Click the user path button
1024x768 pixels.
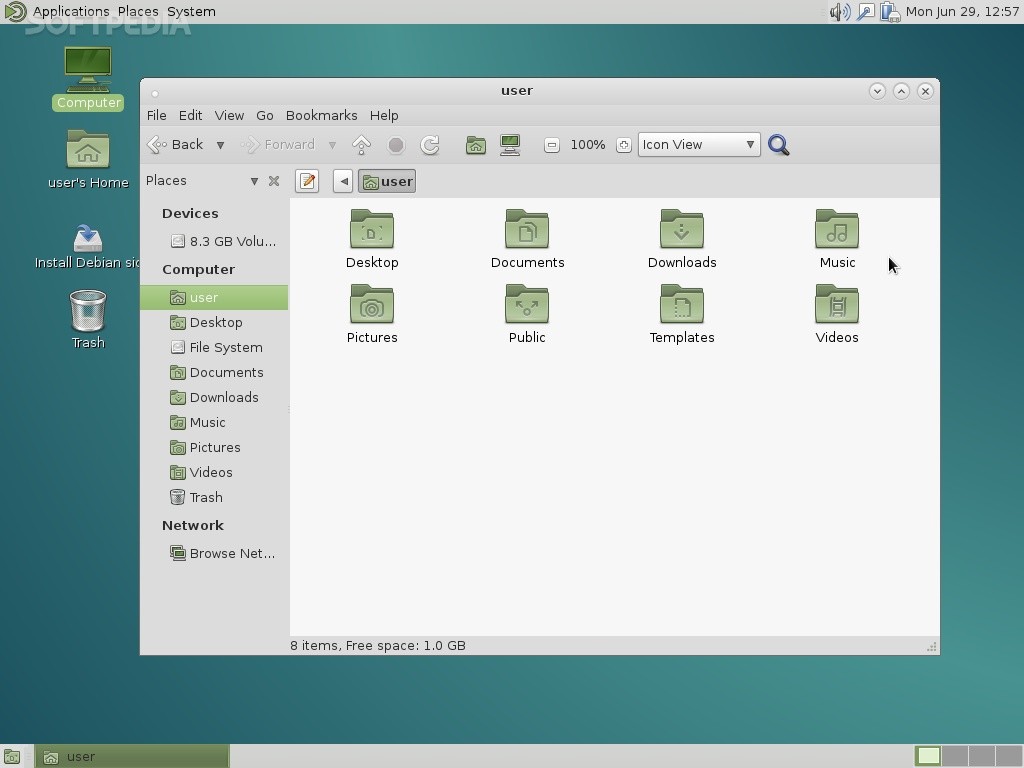pos(387,181)
